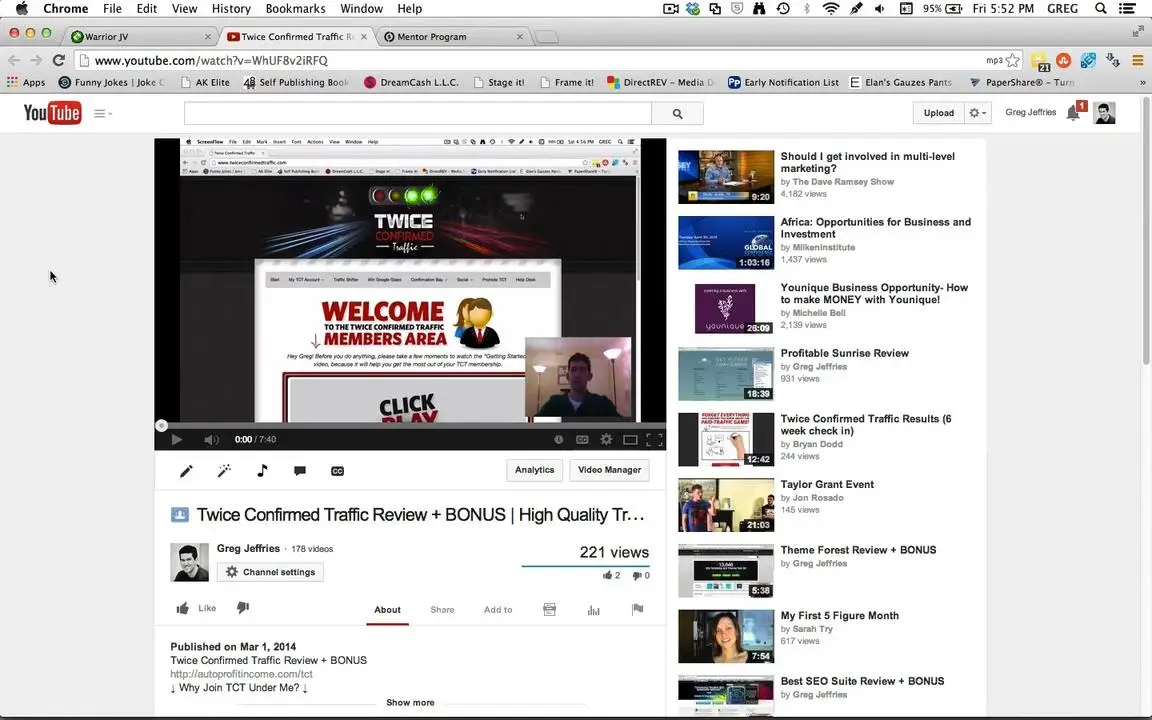Open the Bookmarks menu in menu bar

295,8
